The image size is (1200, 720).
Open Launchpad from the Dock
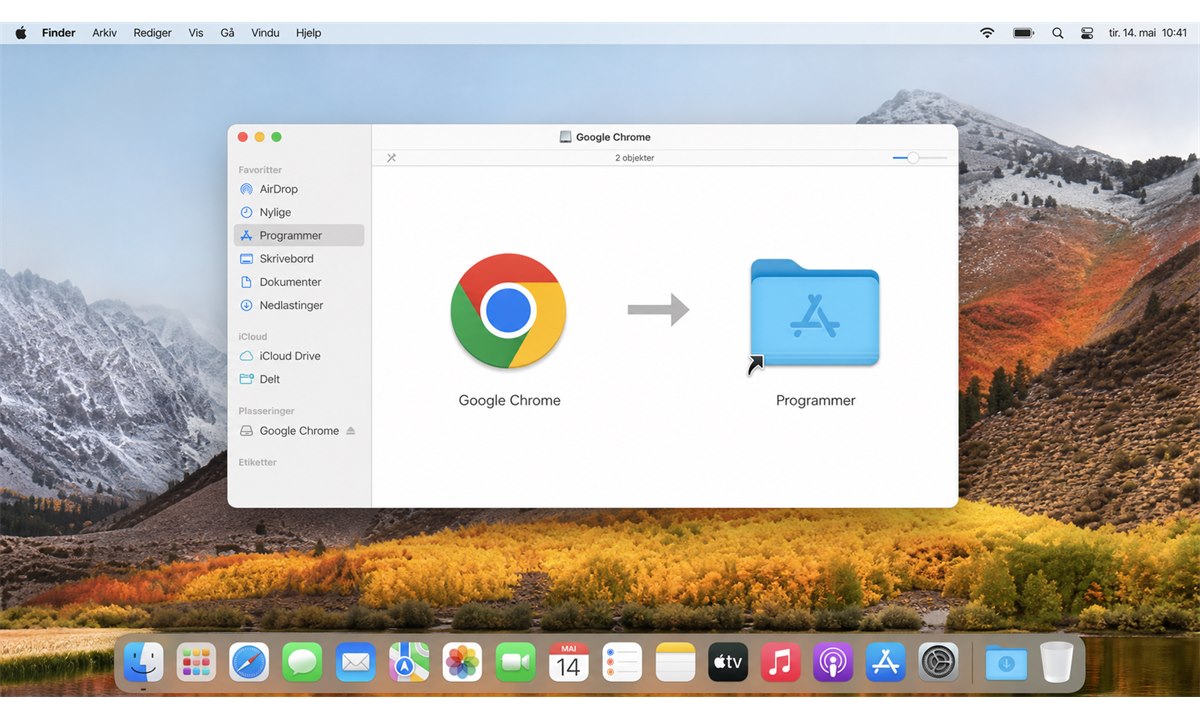coord(197,662)
